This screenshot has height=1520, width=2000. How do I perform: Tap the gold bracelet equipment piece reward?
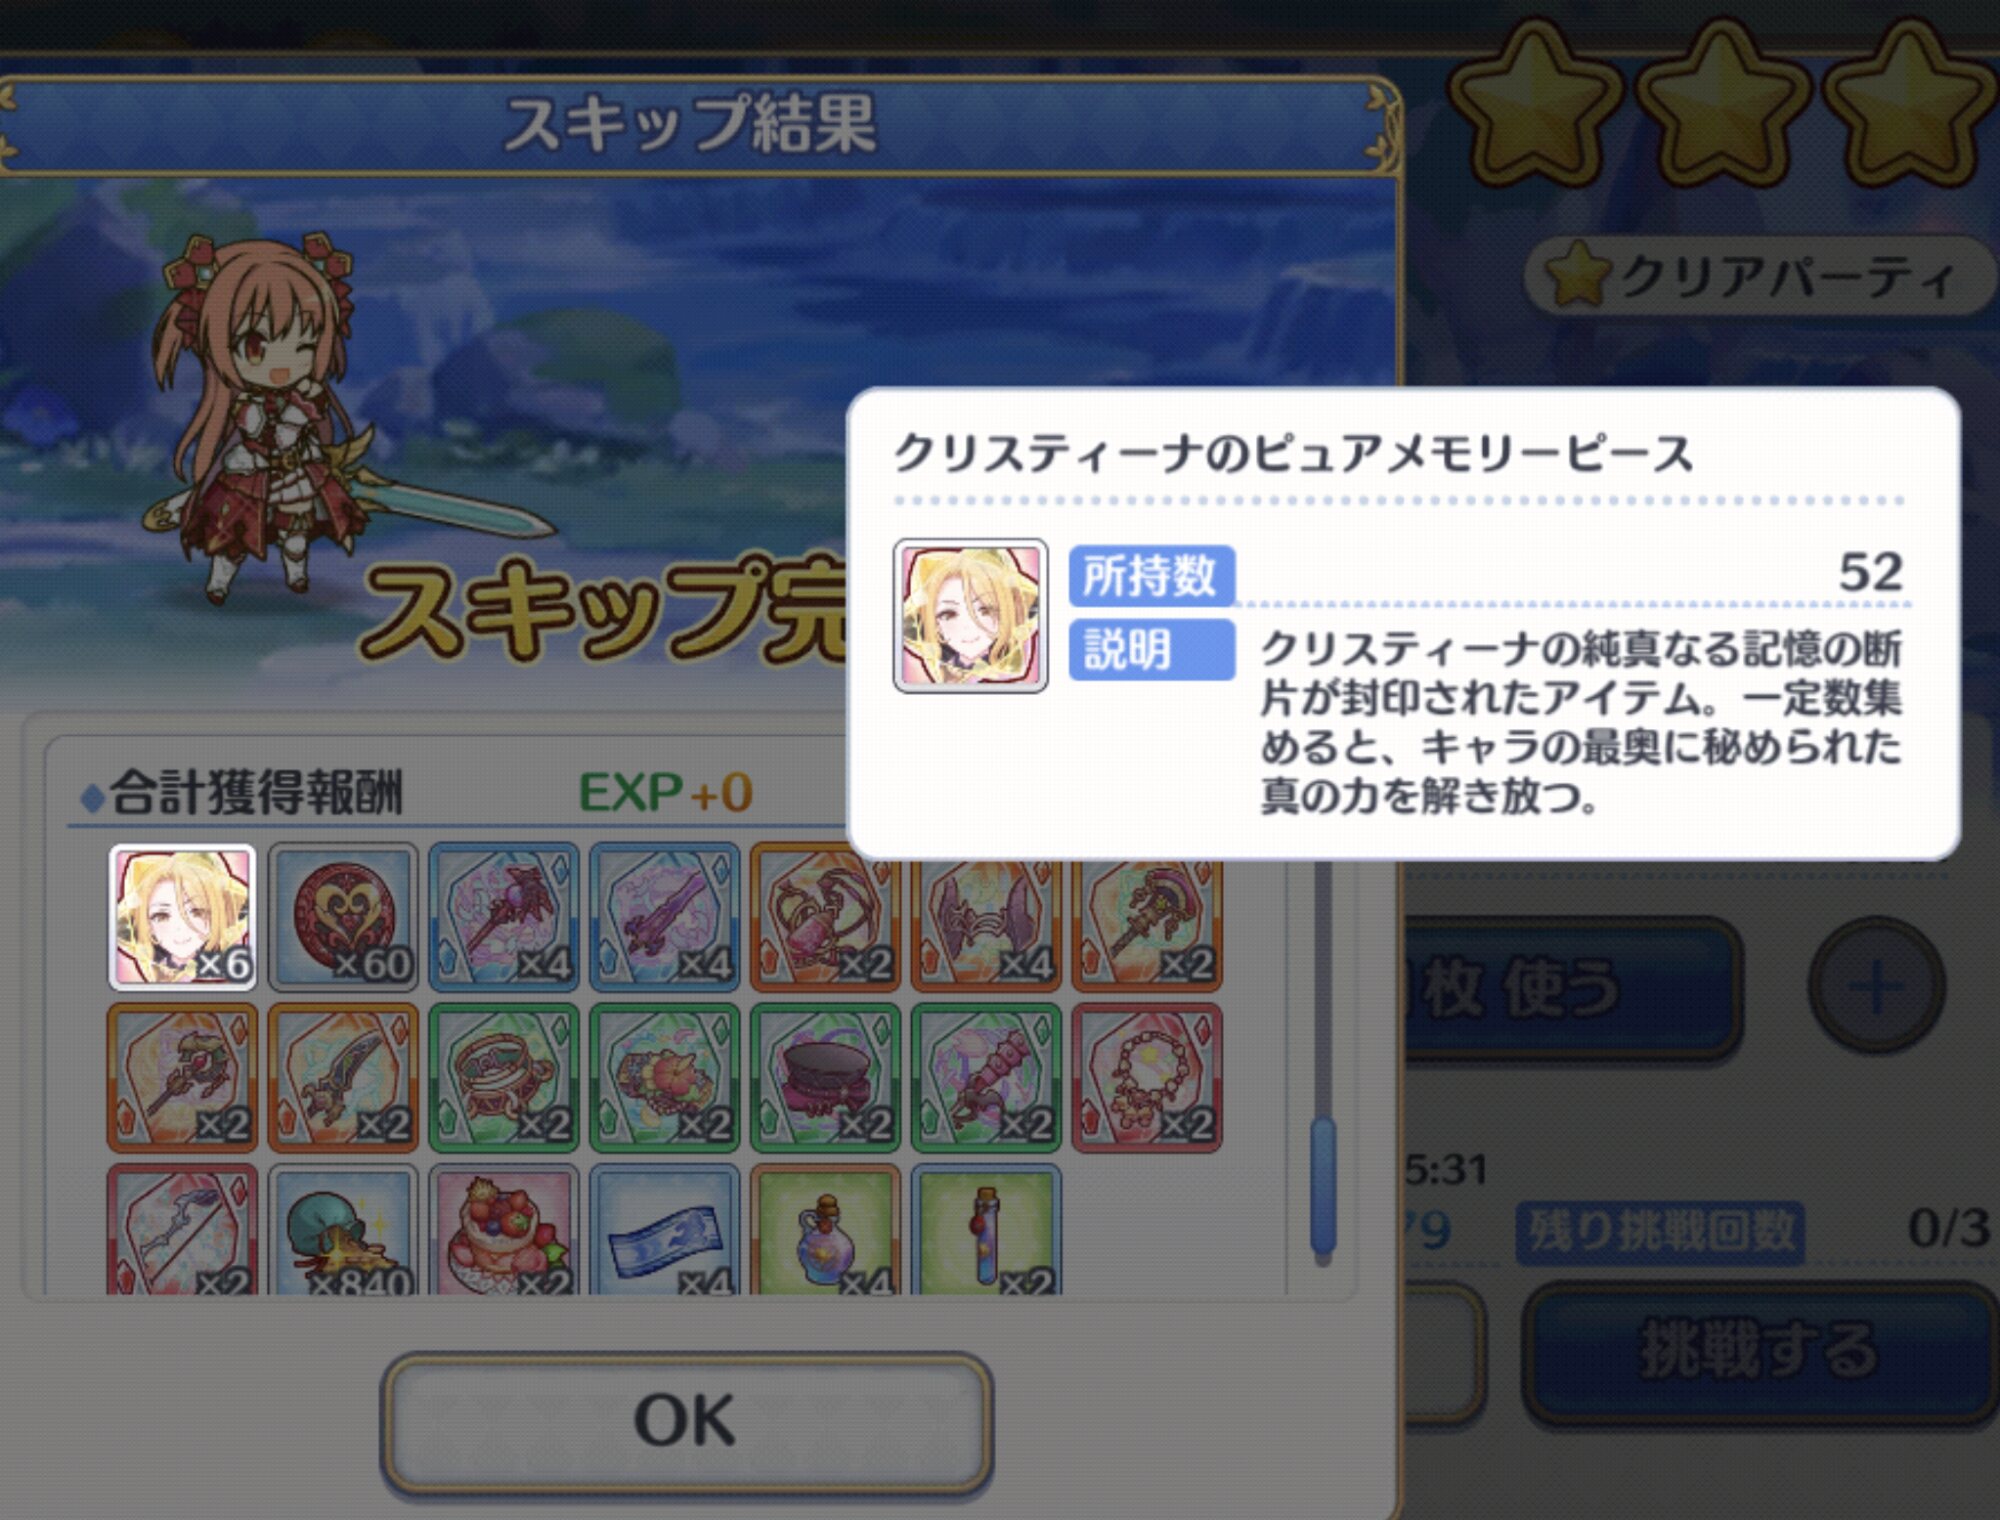click(504, 1078)
